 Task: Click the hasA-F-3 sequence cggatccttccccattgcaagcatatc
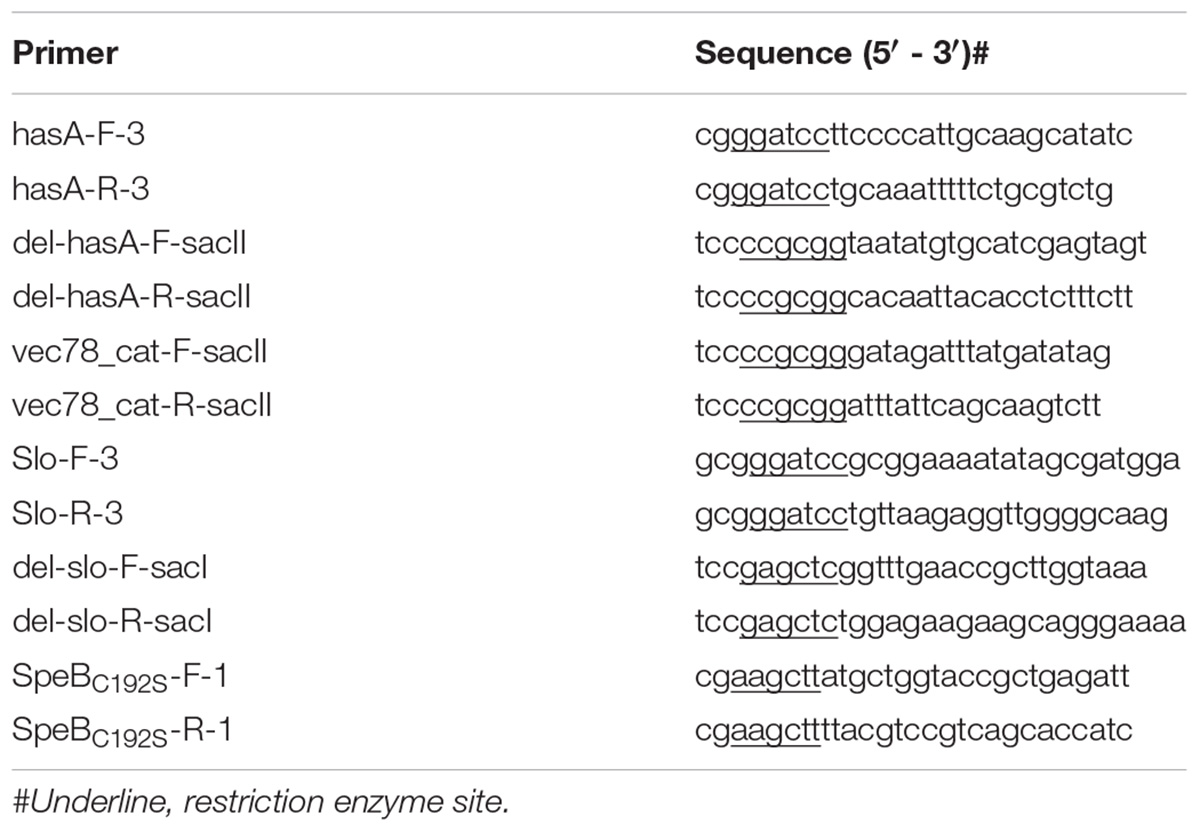click(914, 135)
